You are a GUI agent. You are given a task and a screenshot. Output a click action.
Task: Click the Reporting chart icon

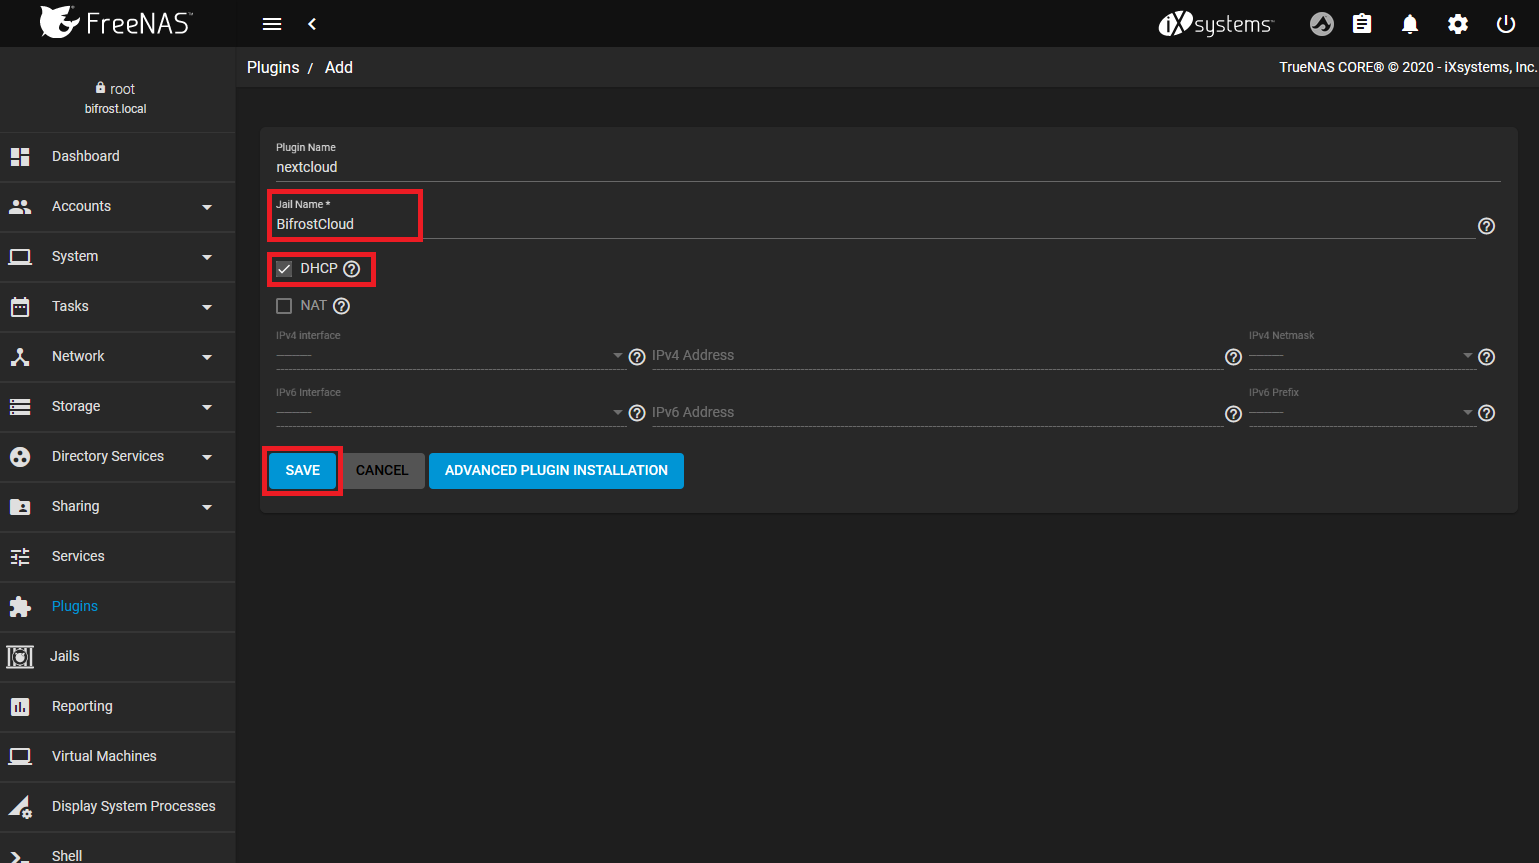click(20, 706)
